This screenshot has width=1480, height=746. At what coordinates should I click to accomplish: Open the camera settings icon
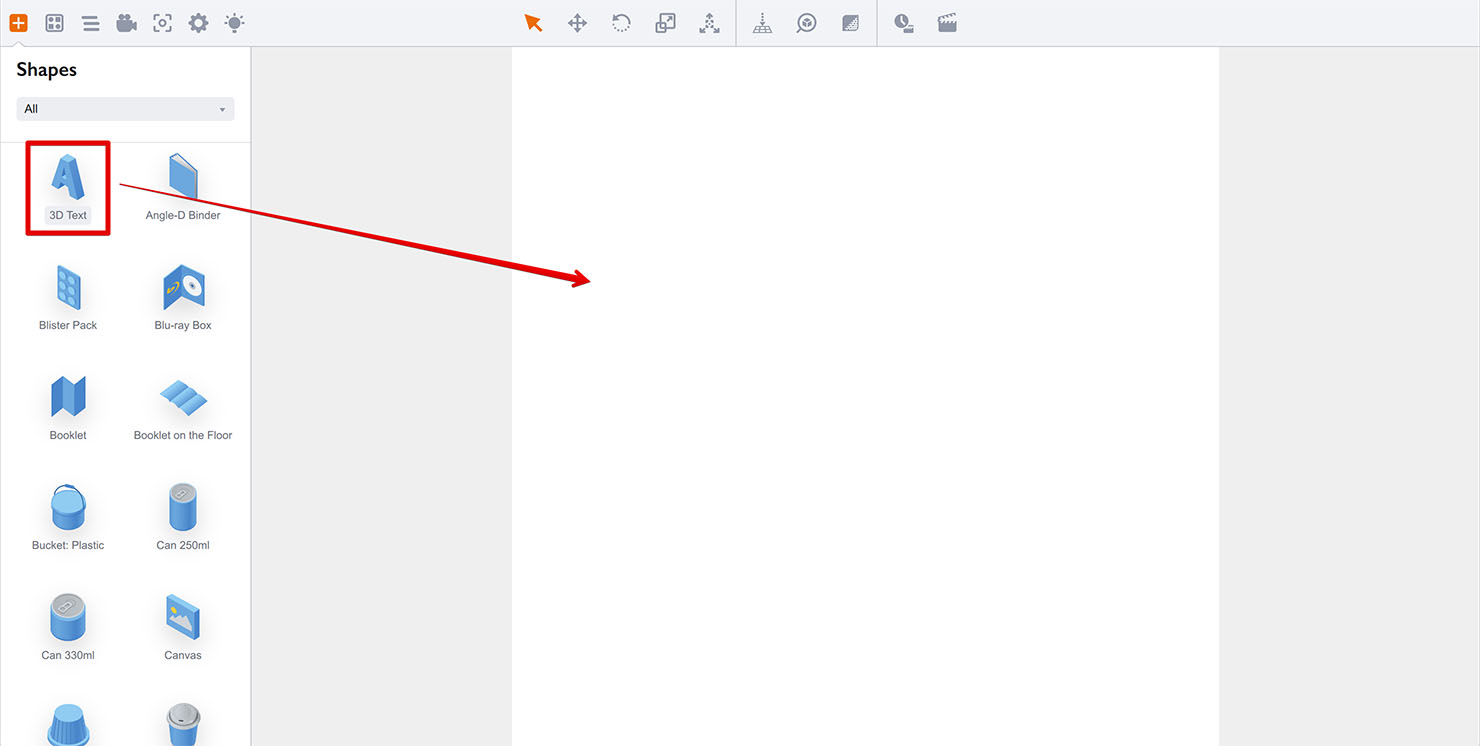pyautogui.click(x=126, y=22)
